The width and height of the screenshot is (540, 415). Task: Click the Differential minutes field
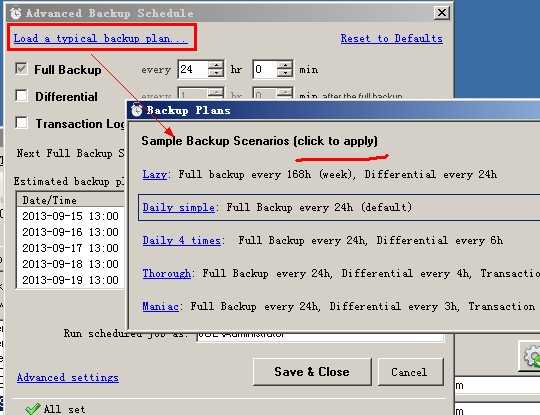(x=265, y=94)
